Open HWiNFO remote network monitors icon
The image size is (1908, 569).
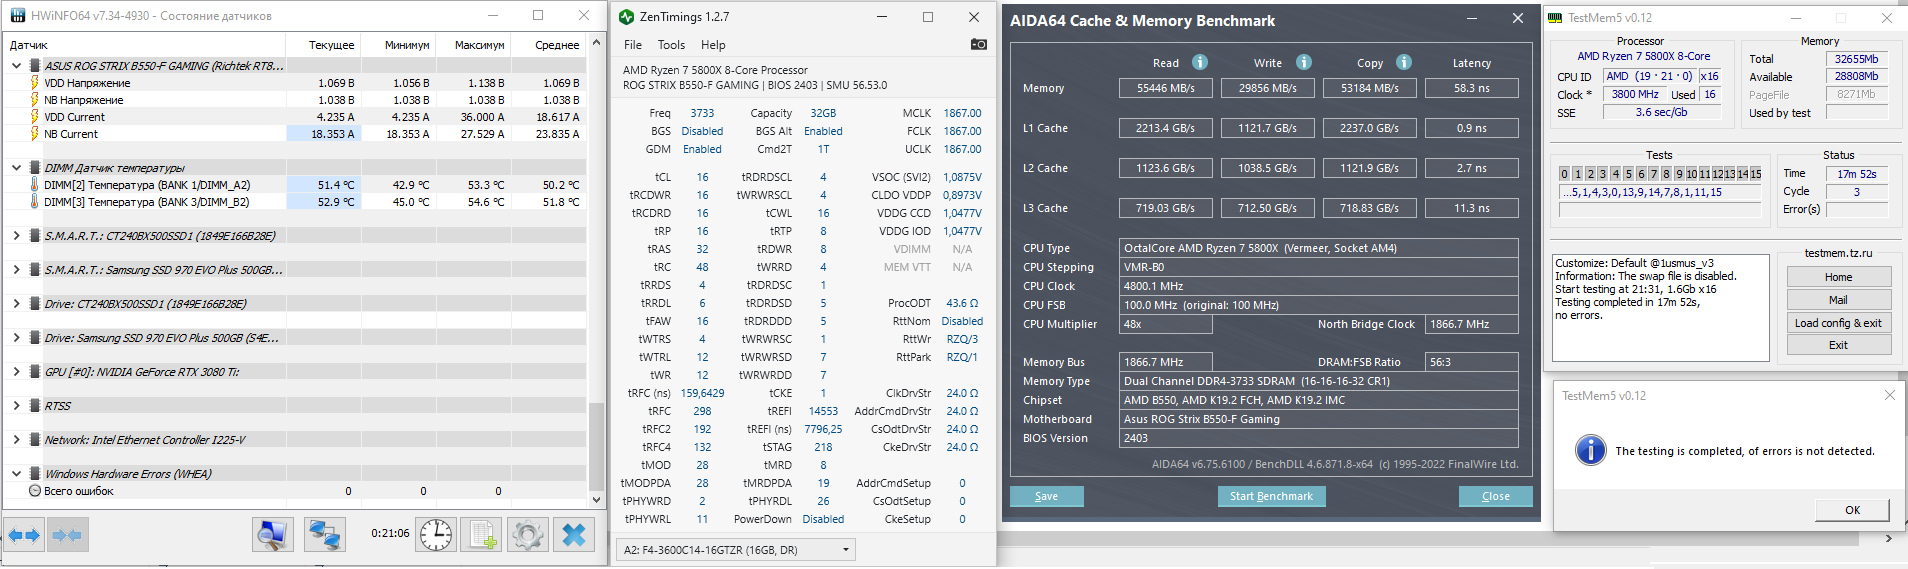pos(324,535)
